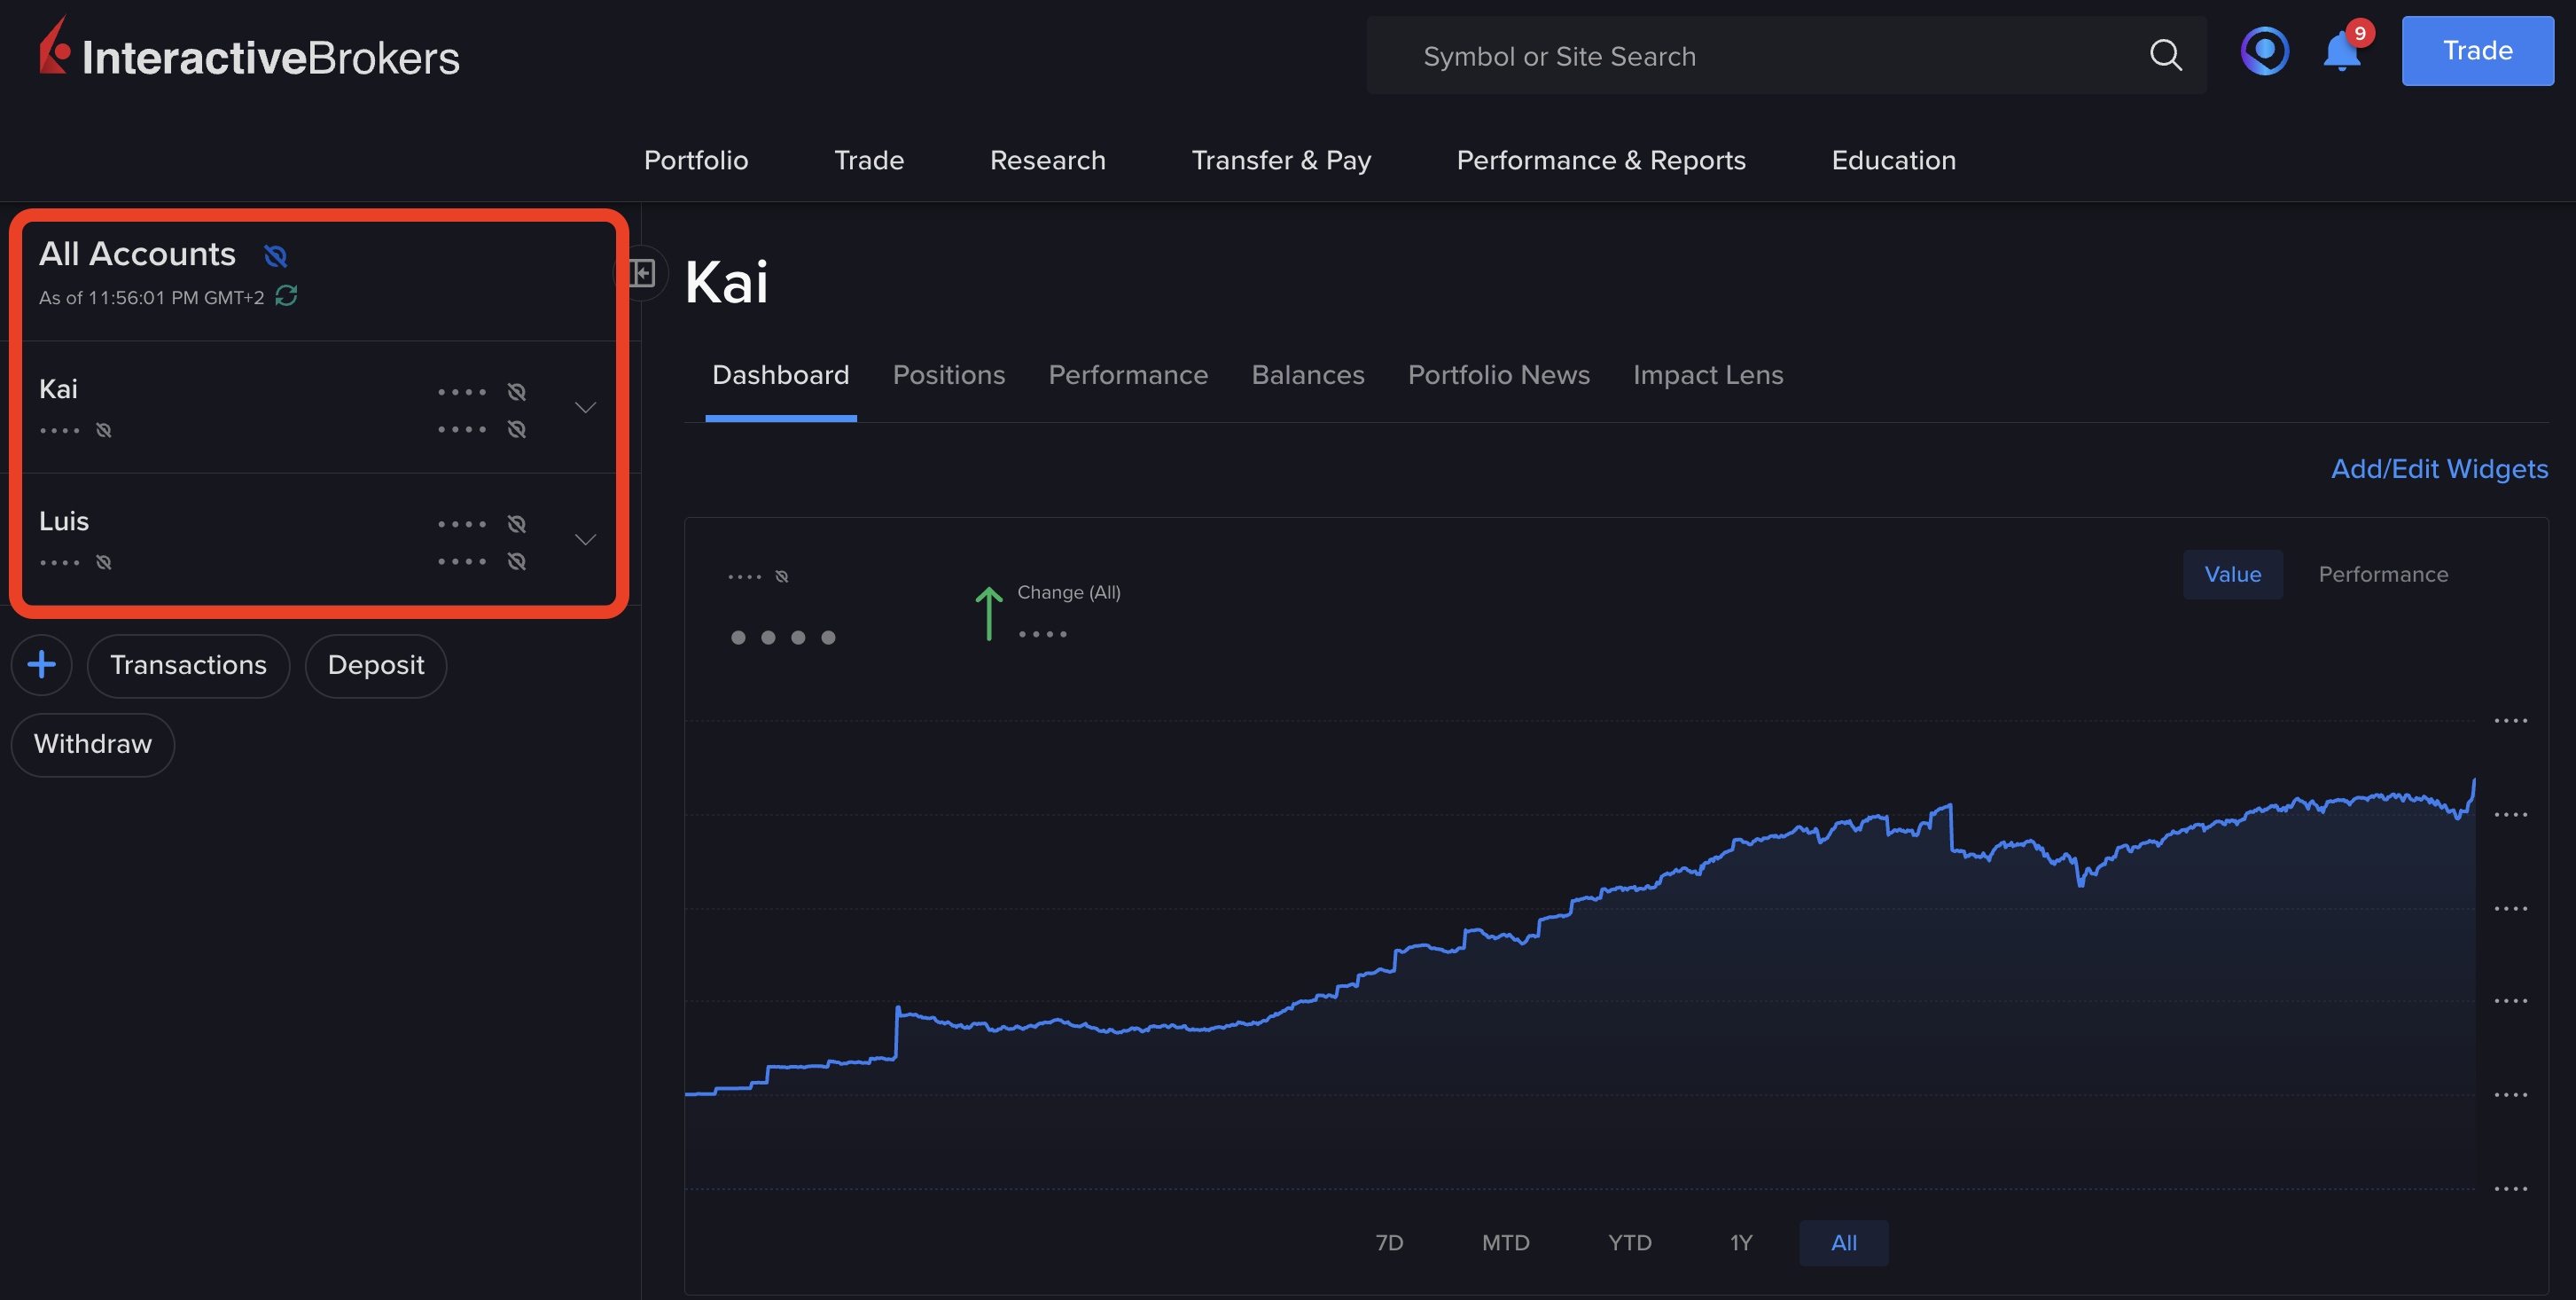
Task: Click inside the Symbol or Site Search field
Action: 1700,55
